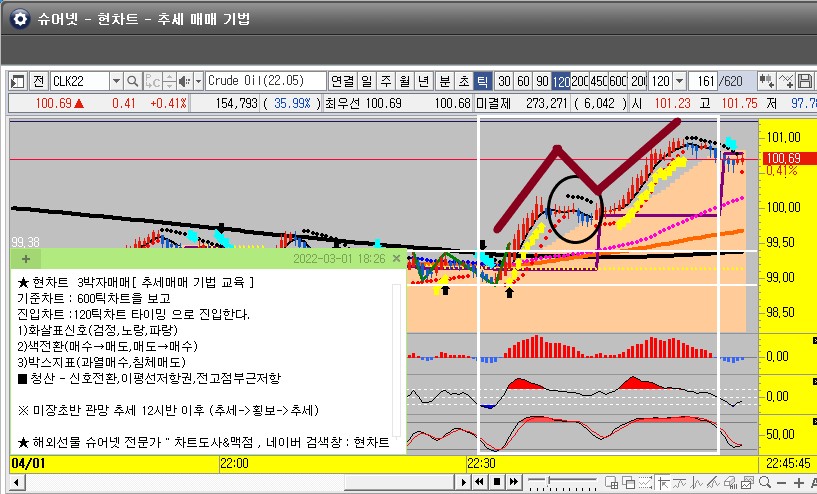Toggle the side panel icon left of 전
The width and height of the screenshot is (817, 494).
[18, 81]
